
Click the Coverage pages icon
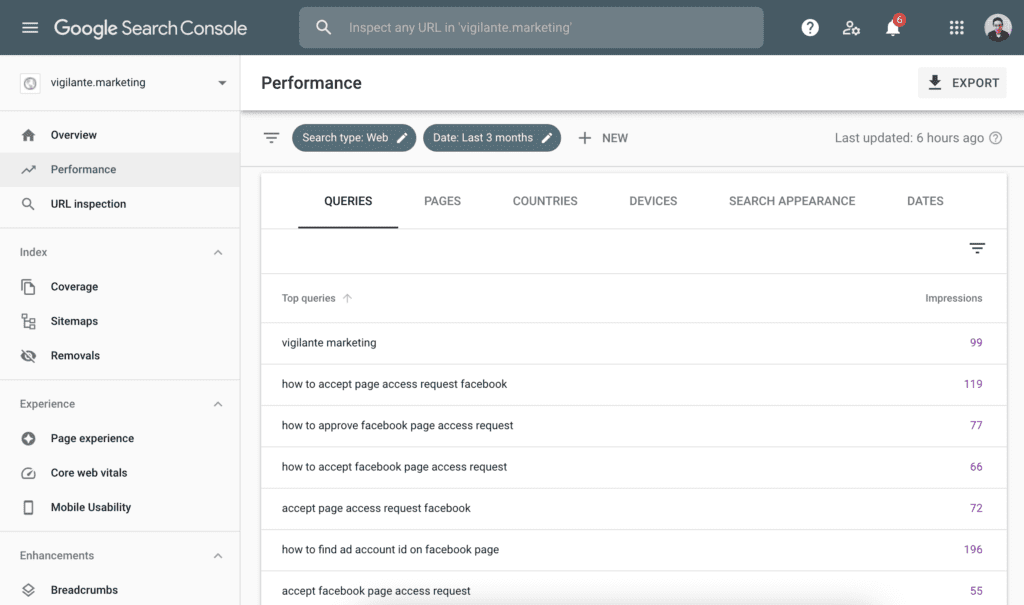tap(28, 287)
